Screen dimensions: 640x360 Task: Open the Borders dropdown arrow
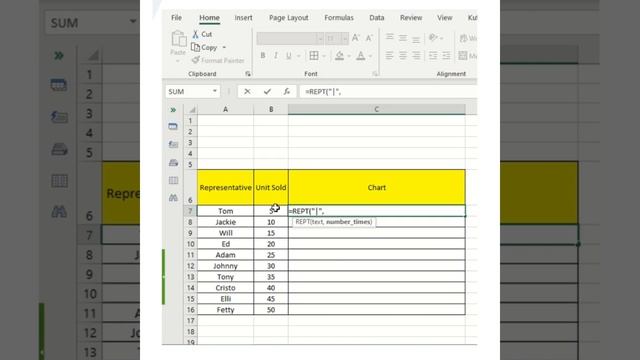[324, 56]
